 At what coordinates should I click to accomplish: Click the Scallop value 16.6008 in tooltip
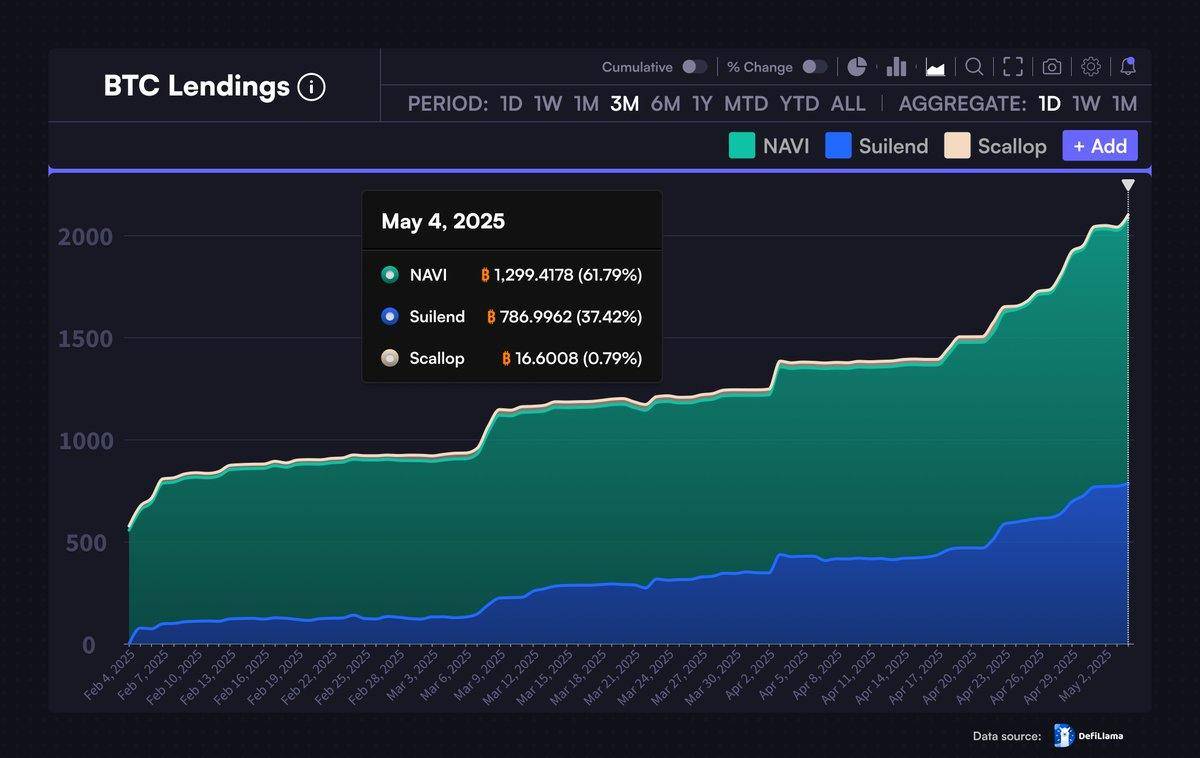546,358
